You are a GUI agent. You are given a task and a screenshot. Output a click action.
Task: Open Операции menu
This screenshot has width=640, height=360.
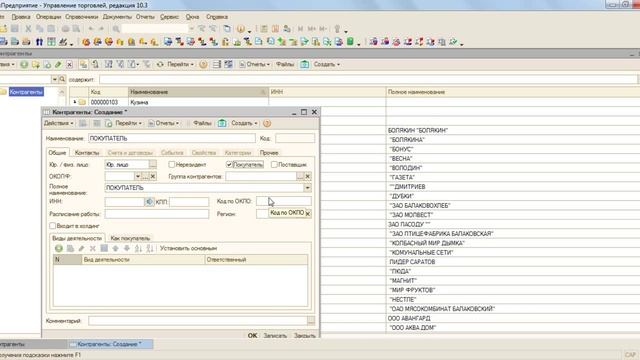click(48, 17)
